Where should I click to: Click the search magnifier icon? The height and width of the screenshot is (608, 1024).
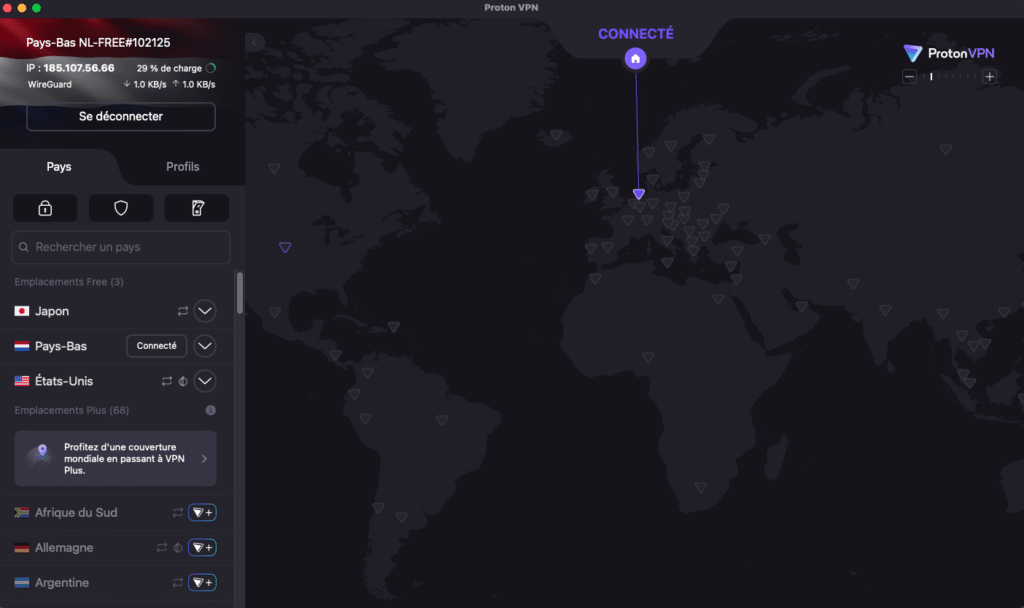[x=24, y=247]
